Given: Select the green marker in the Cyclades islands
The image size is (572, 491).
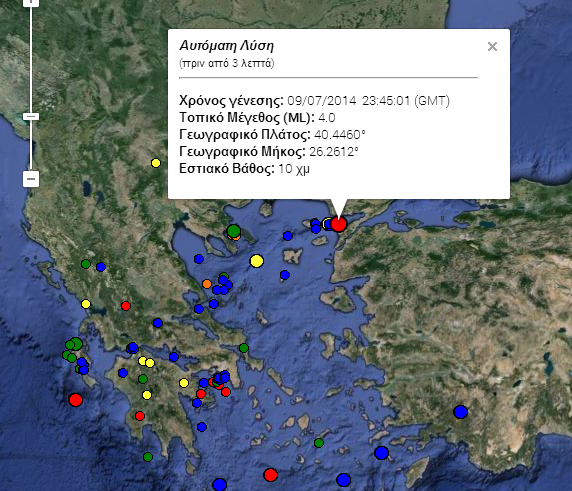Looking at the screenshot, I should pyautogui.click(x=319, y=443).
